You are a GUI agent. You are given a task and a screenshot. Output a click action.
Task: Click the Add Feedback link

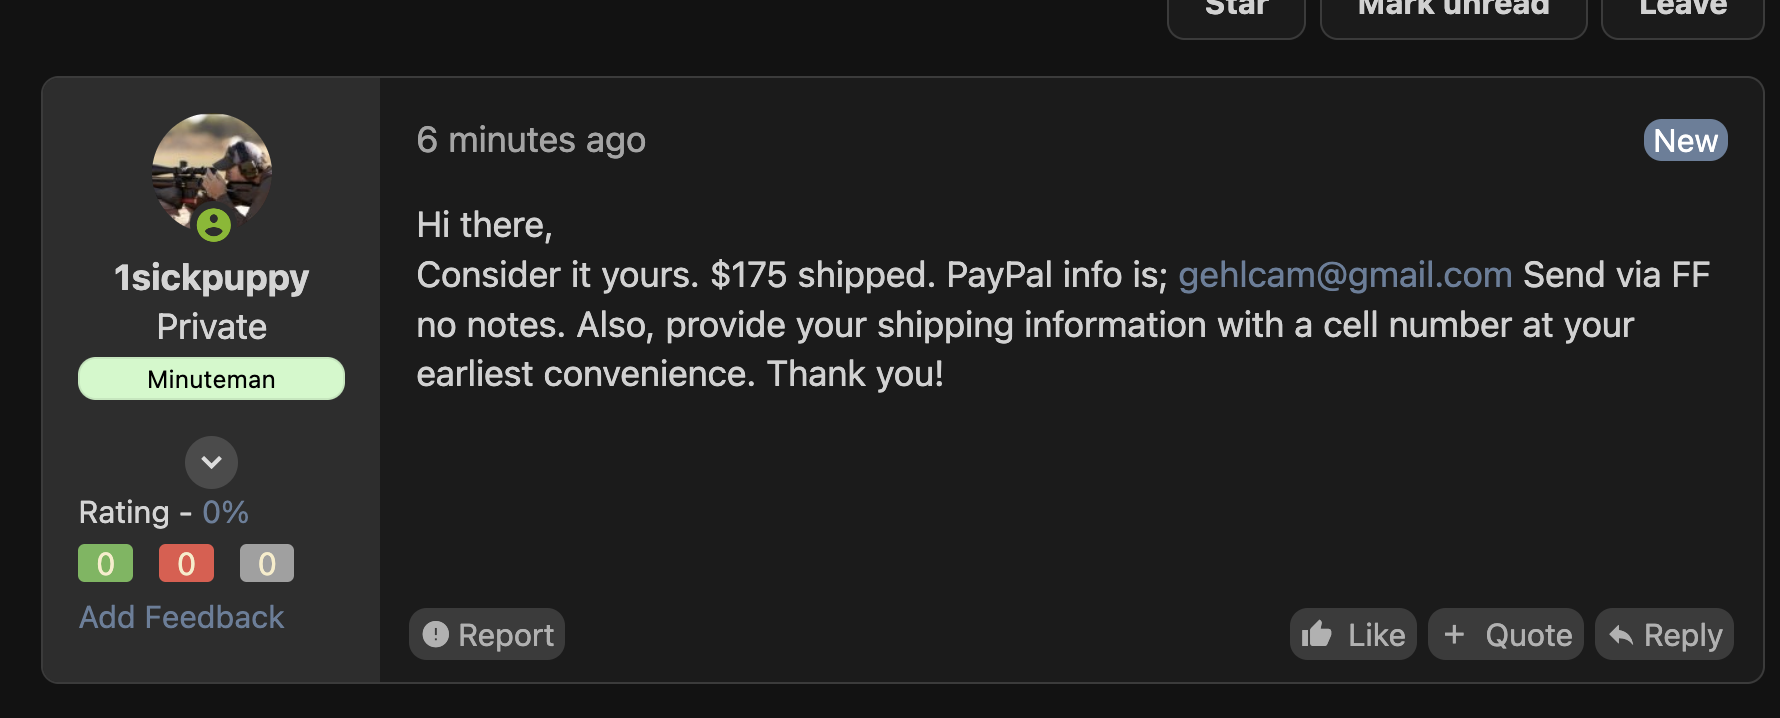point(182,617)
